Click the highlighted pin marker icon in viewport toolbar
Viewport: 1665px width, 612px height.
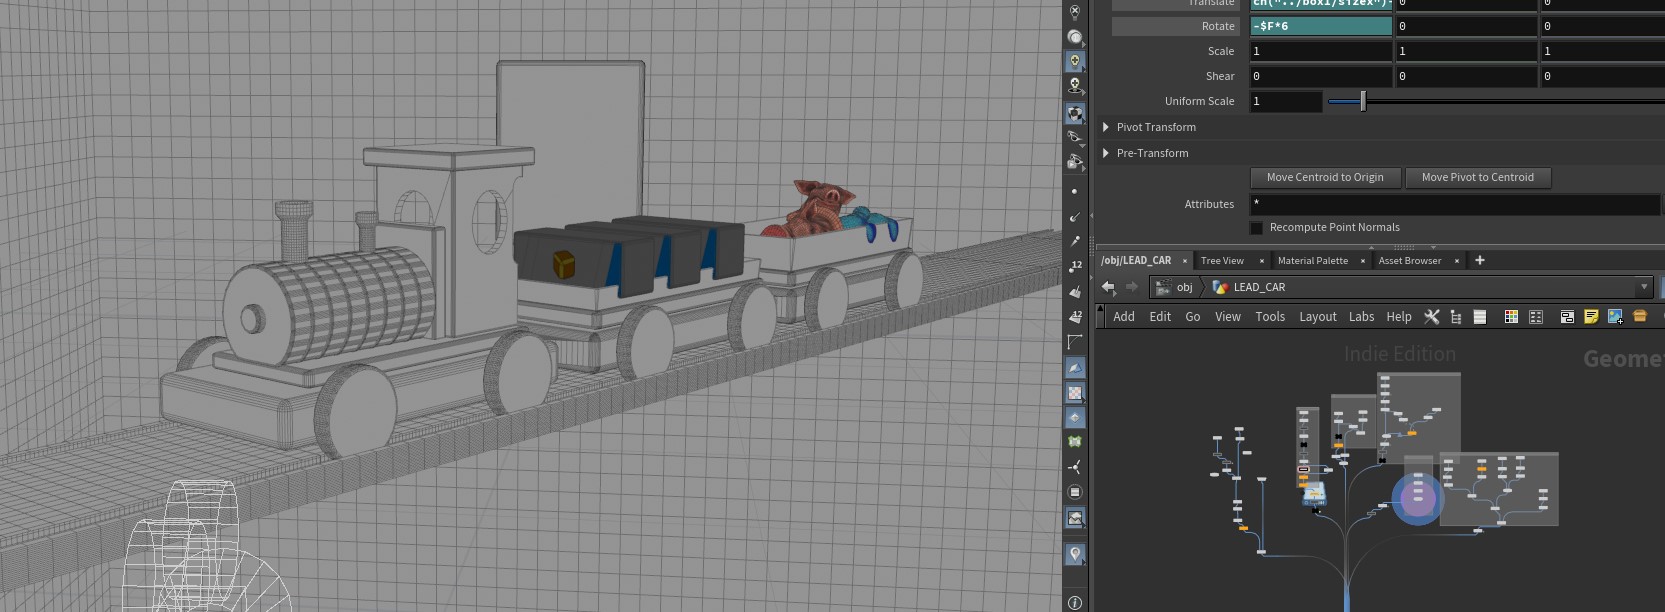click(x=1075, y=554)
